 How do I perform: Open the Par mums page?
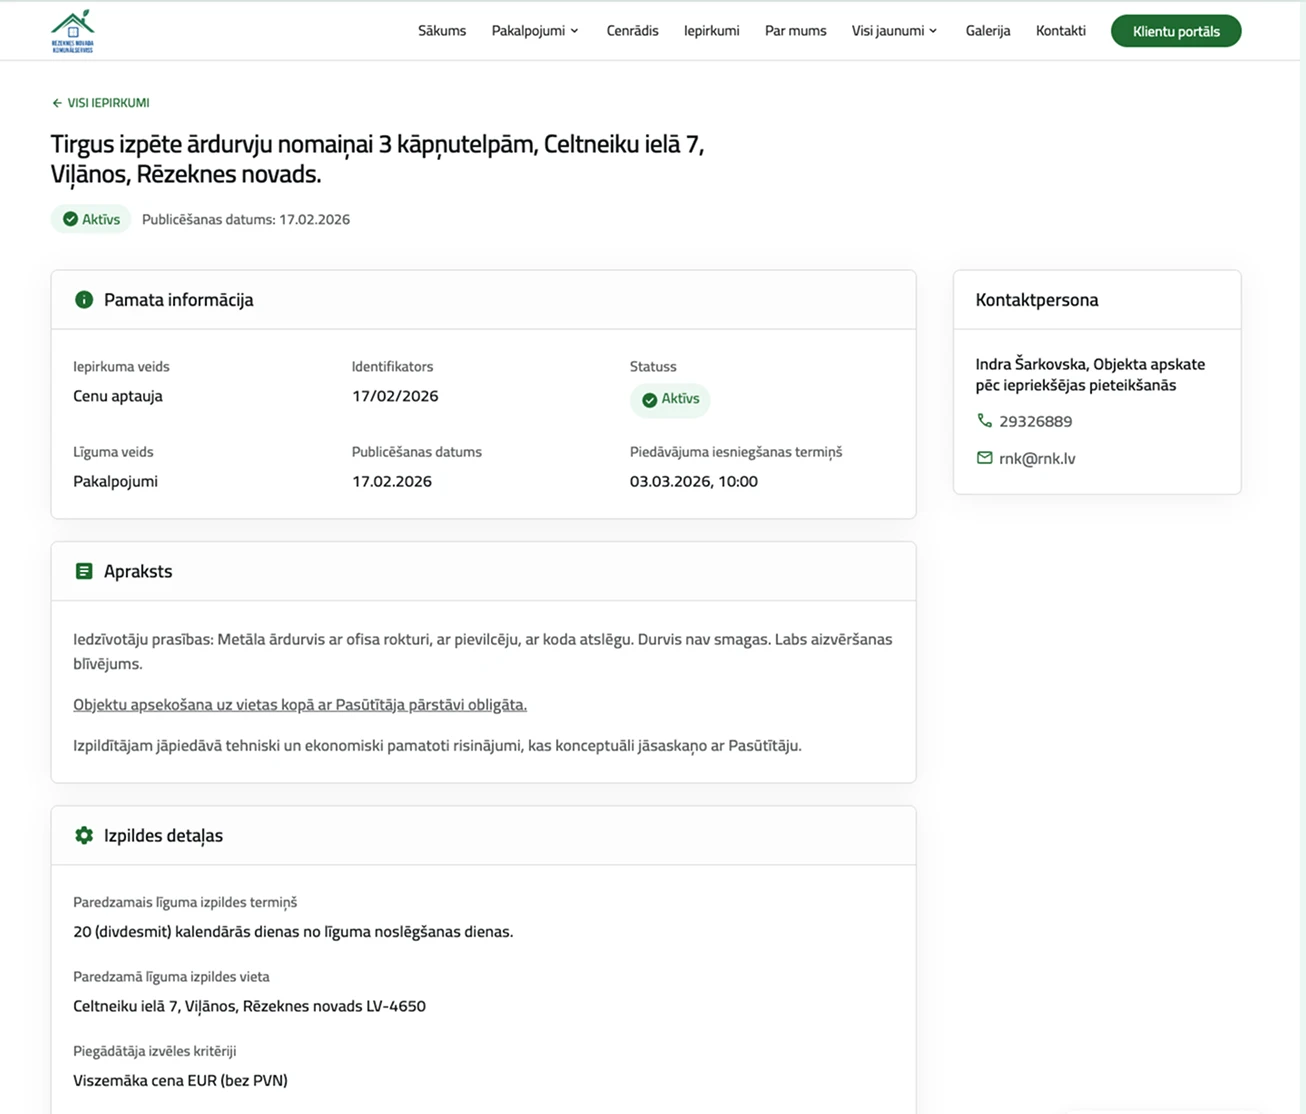pyautogui.click(x=795, y=31)
